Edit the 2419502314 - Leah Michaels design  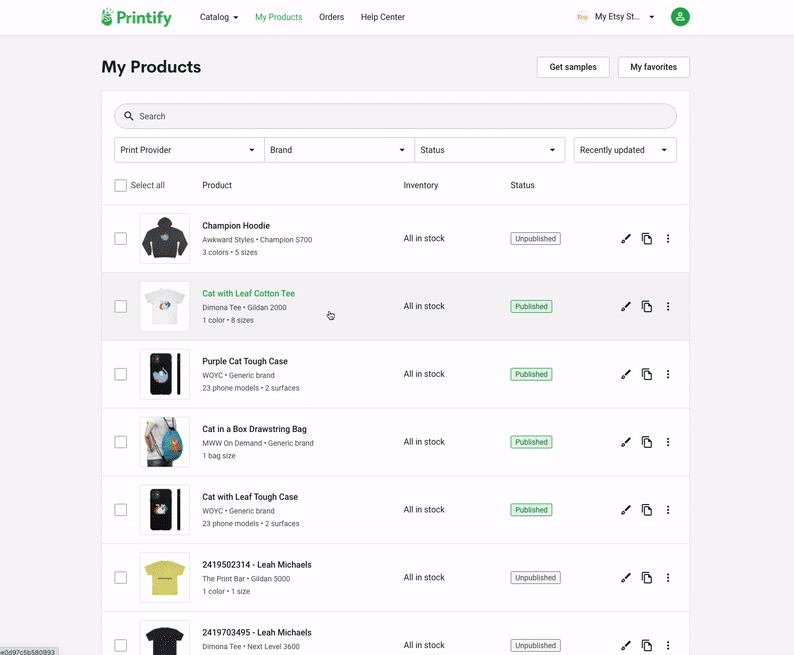[x=626, y=578]
